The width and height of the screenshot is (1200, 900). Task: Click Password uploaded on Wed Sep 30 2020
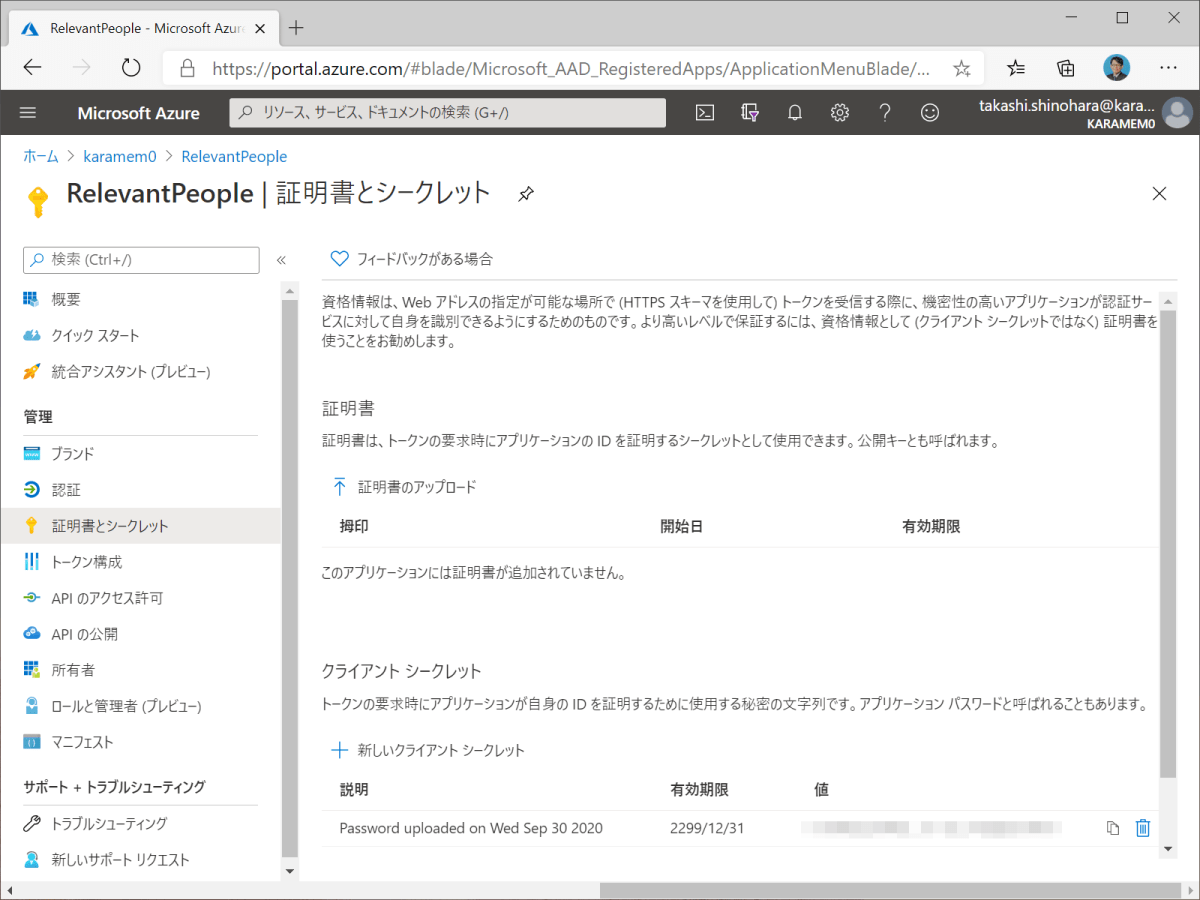coord(471,828)
